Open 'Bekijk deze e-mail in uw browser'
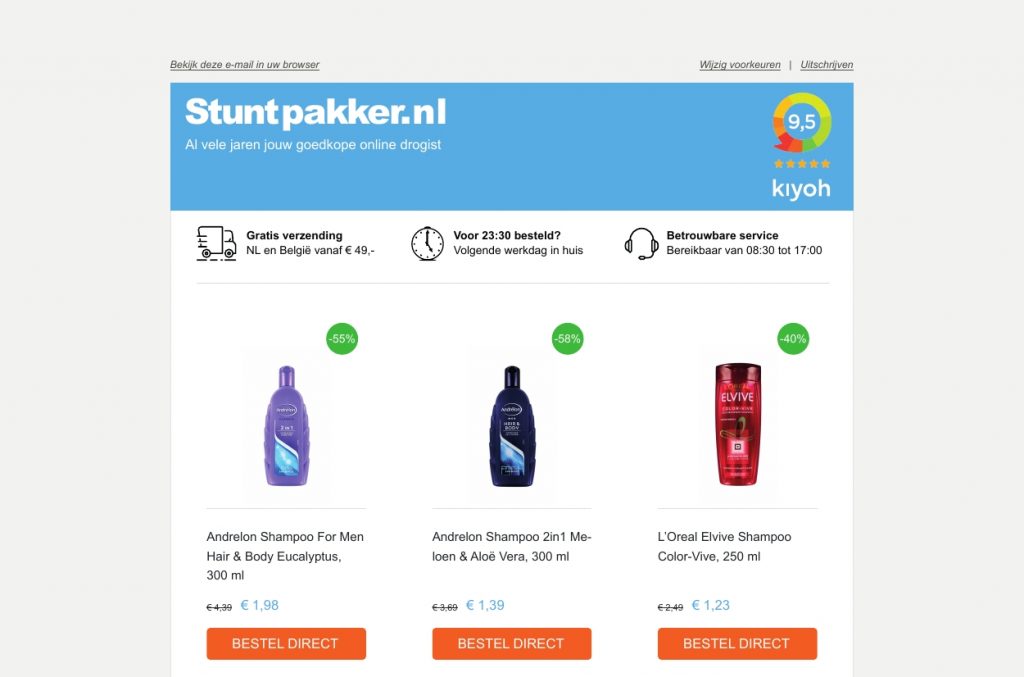The width and height of the screenshot is (1024, 677). (x=244, y=65)
